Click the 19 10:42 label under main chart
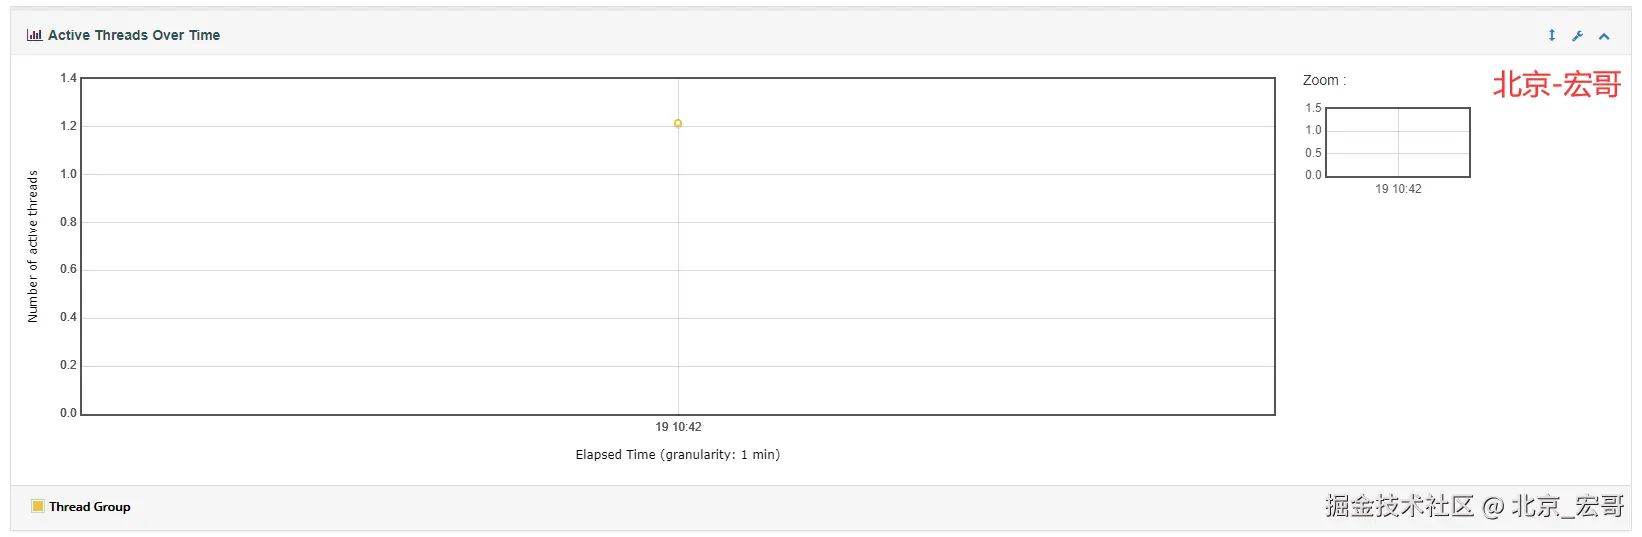This screenshot has height=537, width=1642. [x=678, y=427]
